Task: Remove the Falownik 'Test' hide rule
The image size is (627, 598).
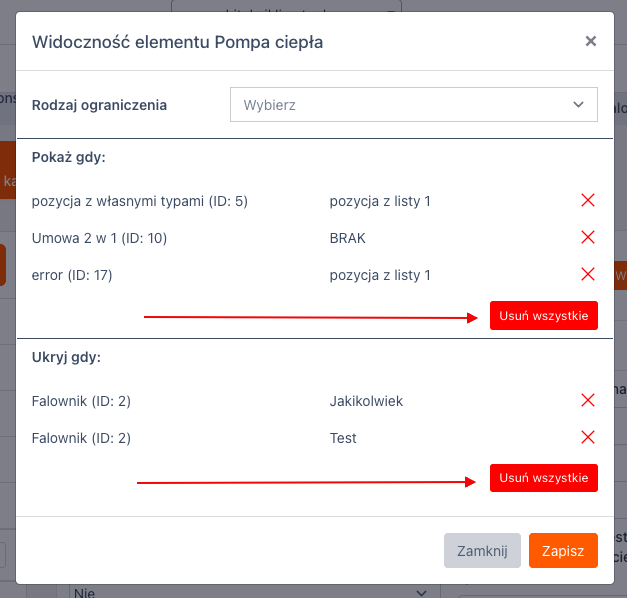Action: [x=588, y=438]
